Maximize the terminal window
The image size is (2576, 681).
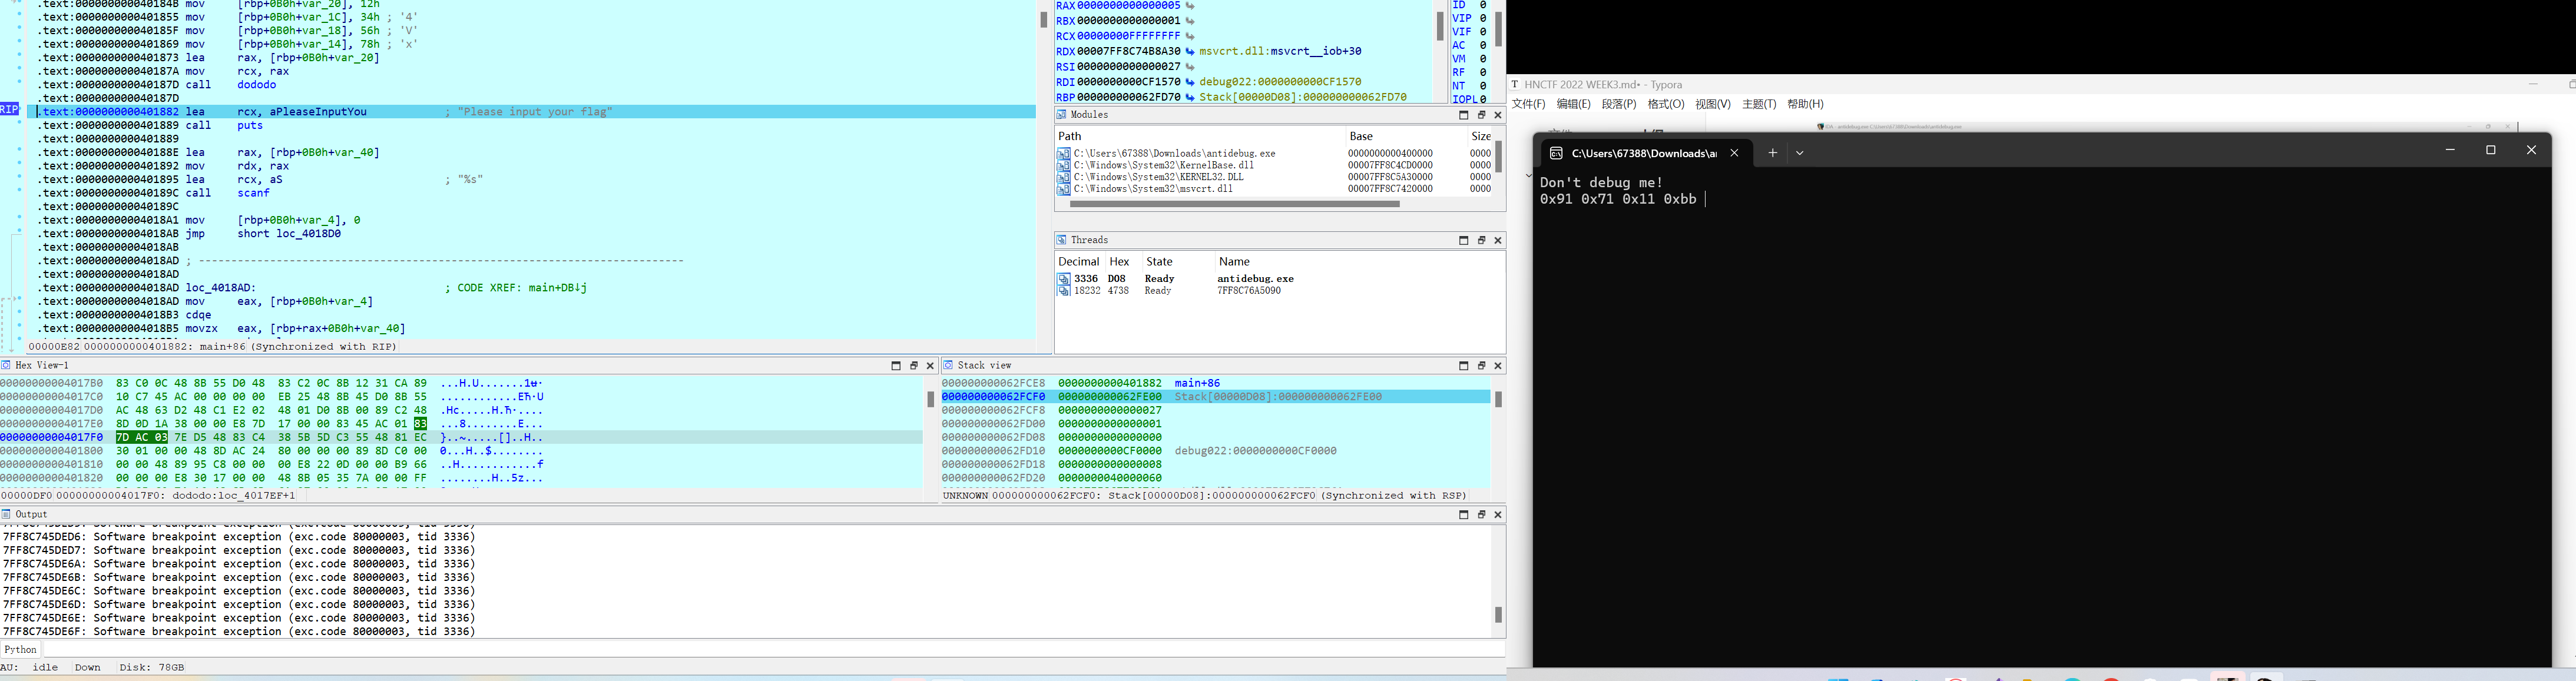(x=2490, y=150)
